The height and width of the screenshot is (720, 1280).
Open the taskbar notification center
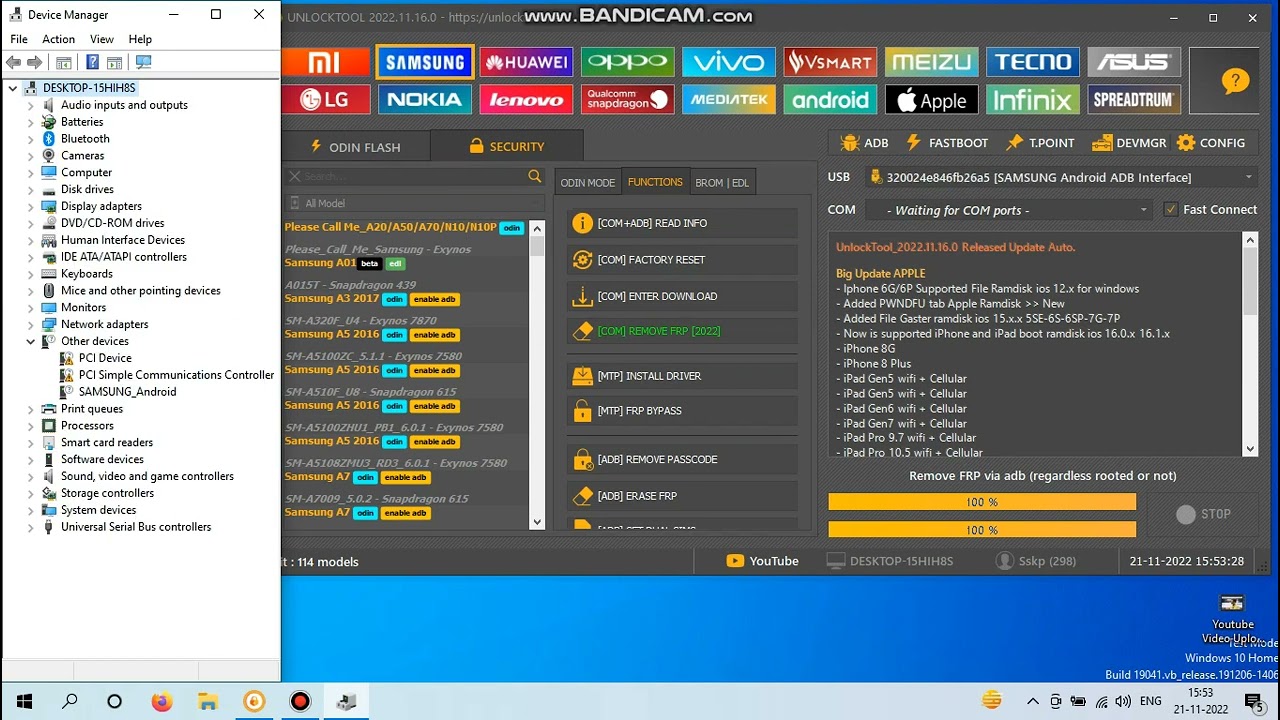tap(1253, 702)
